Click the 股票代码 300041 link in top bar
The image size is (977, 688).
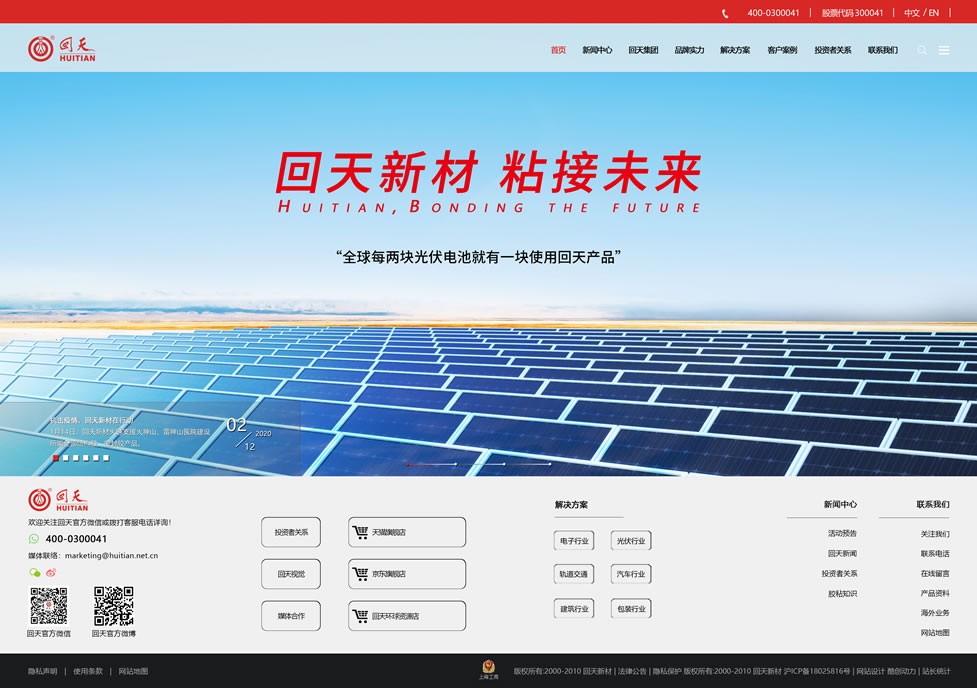(852, 13)
